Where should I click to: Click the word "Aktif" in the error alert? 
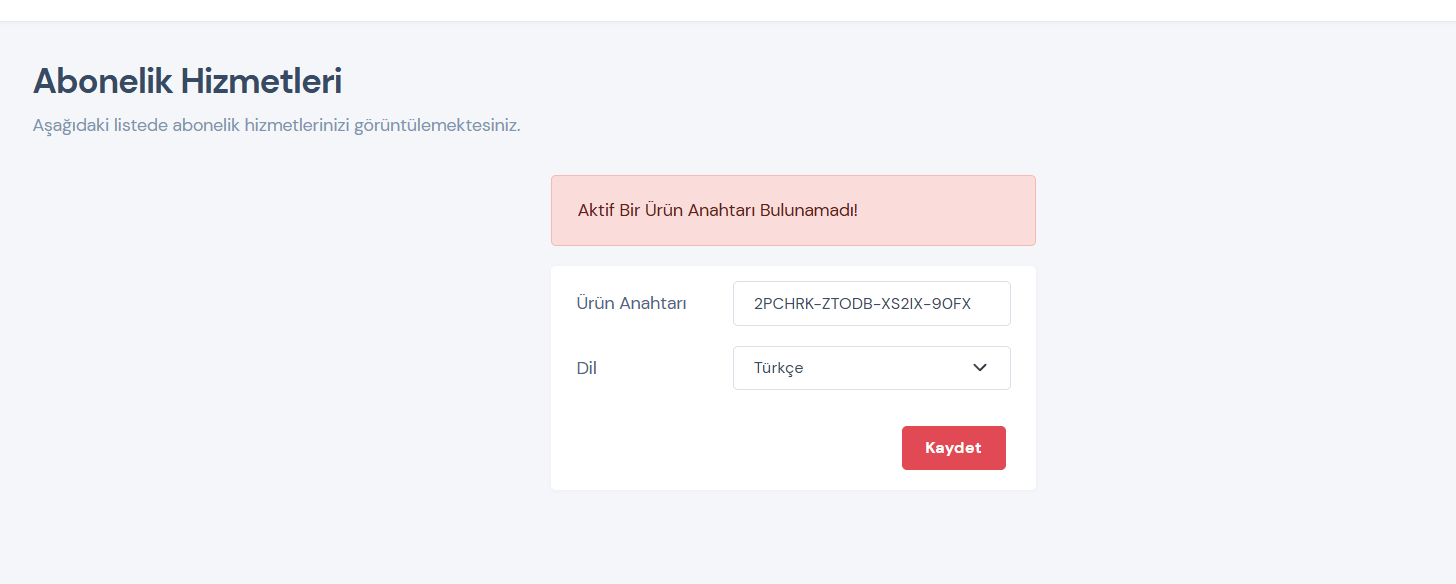click(594, 211)
